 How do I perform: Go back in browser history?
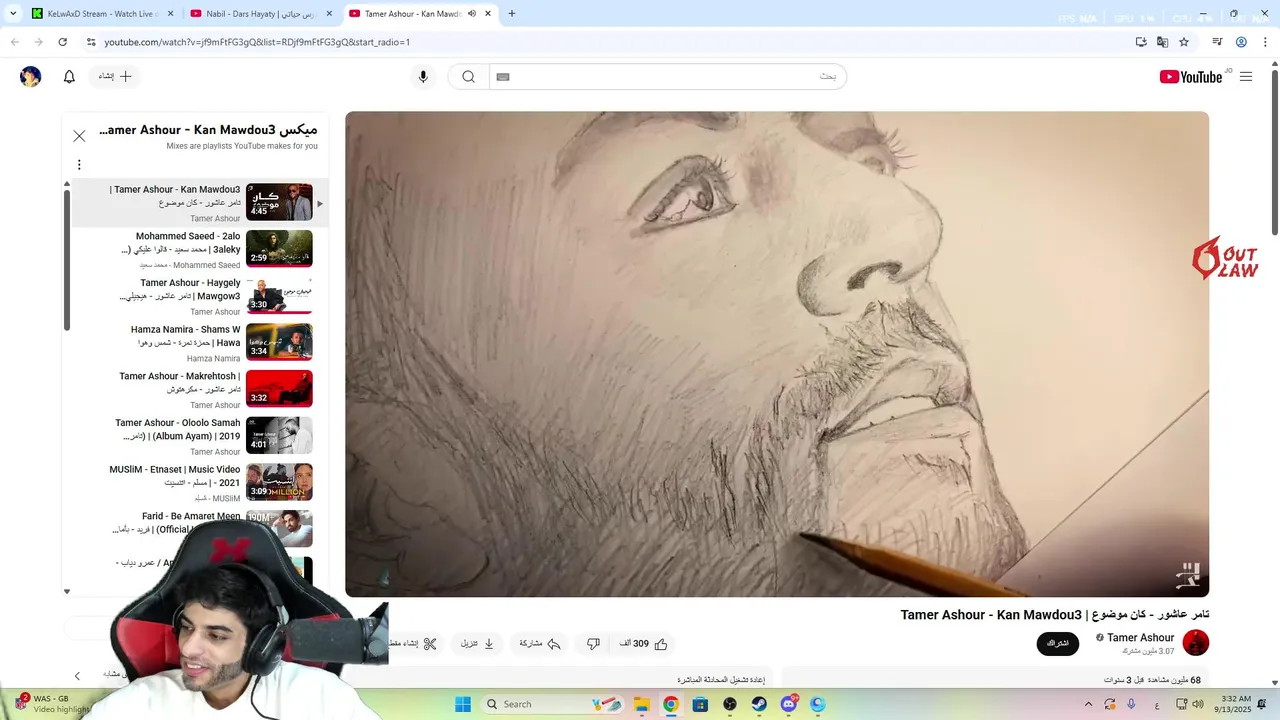click(15, 42)
